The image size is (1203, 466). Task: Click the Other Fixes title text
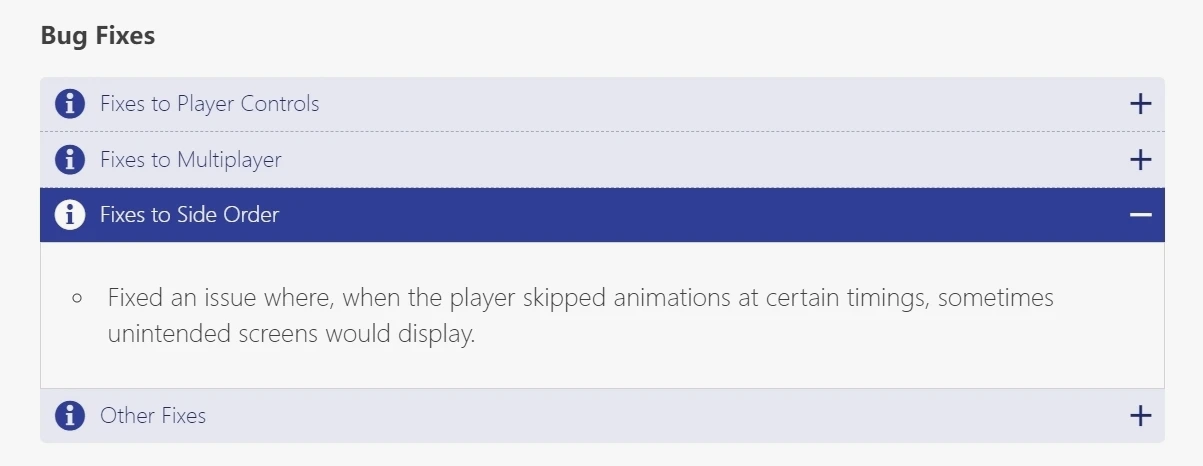tap(153, 416)
